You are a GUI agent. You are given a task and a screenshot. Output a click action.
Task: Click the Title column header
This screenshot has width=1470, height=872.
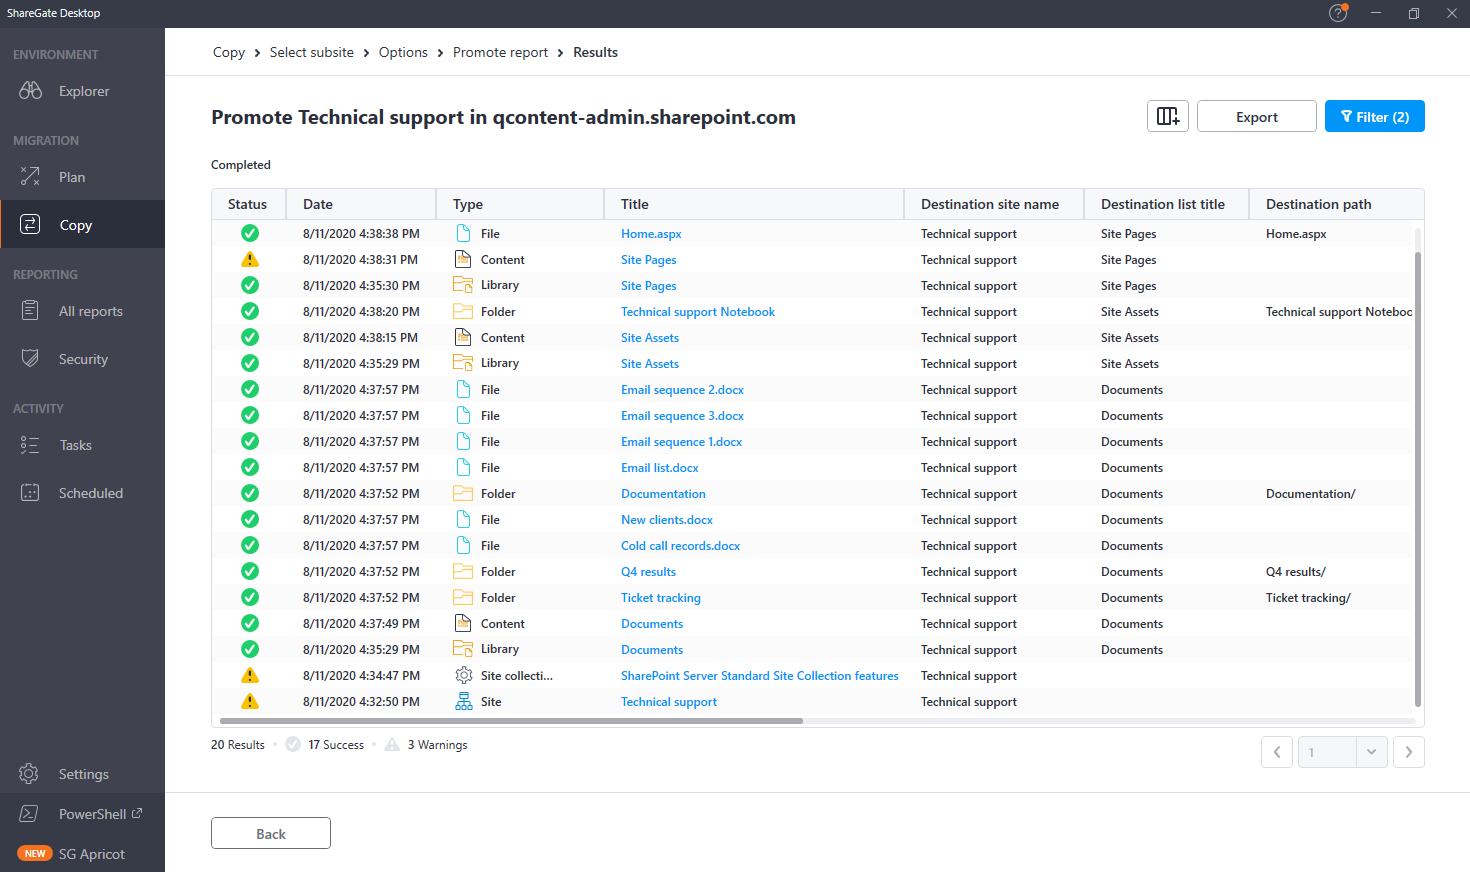[754, 204]
